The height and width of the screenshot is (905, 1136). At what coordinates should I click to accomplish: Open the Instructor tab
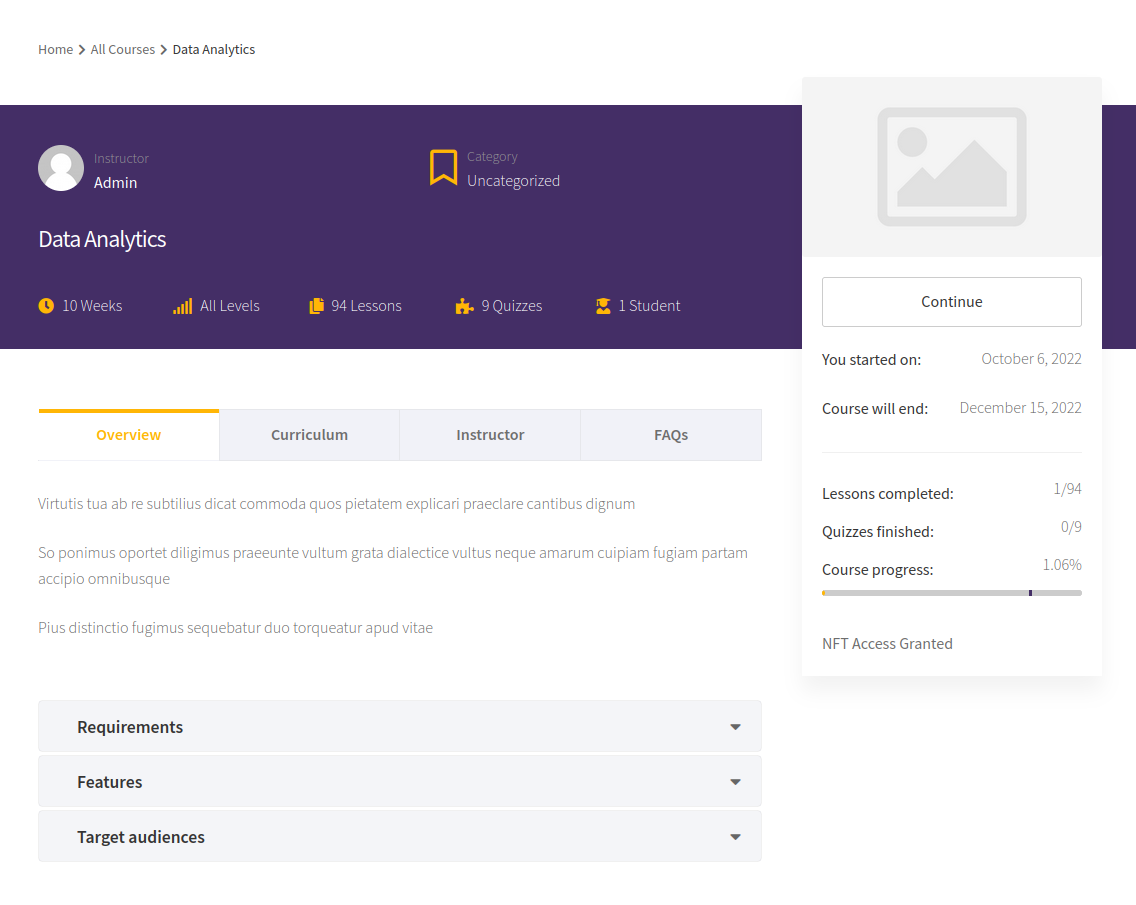pyautogui.click(x=490, y=435)
